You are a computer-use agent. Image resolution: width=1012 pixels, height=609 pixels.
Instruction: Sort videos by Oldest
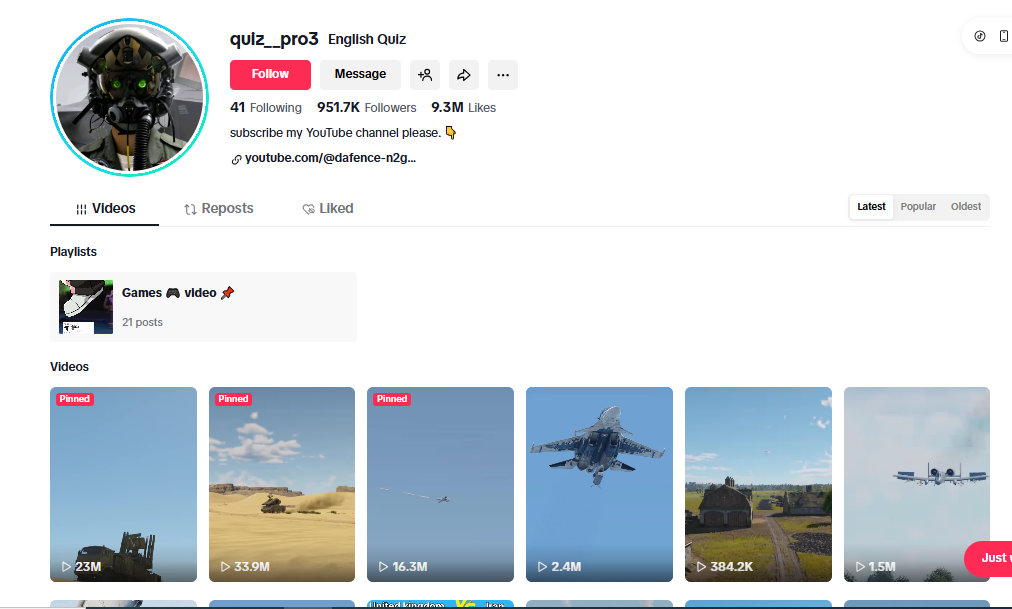pyautogui.click(x=966, y=207)
